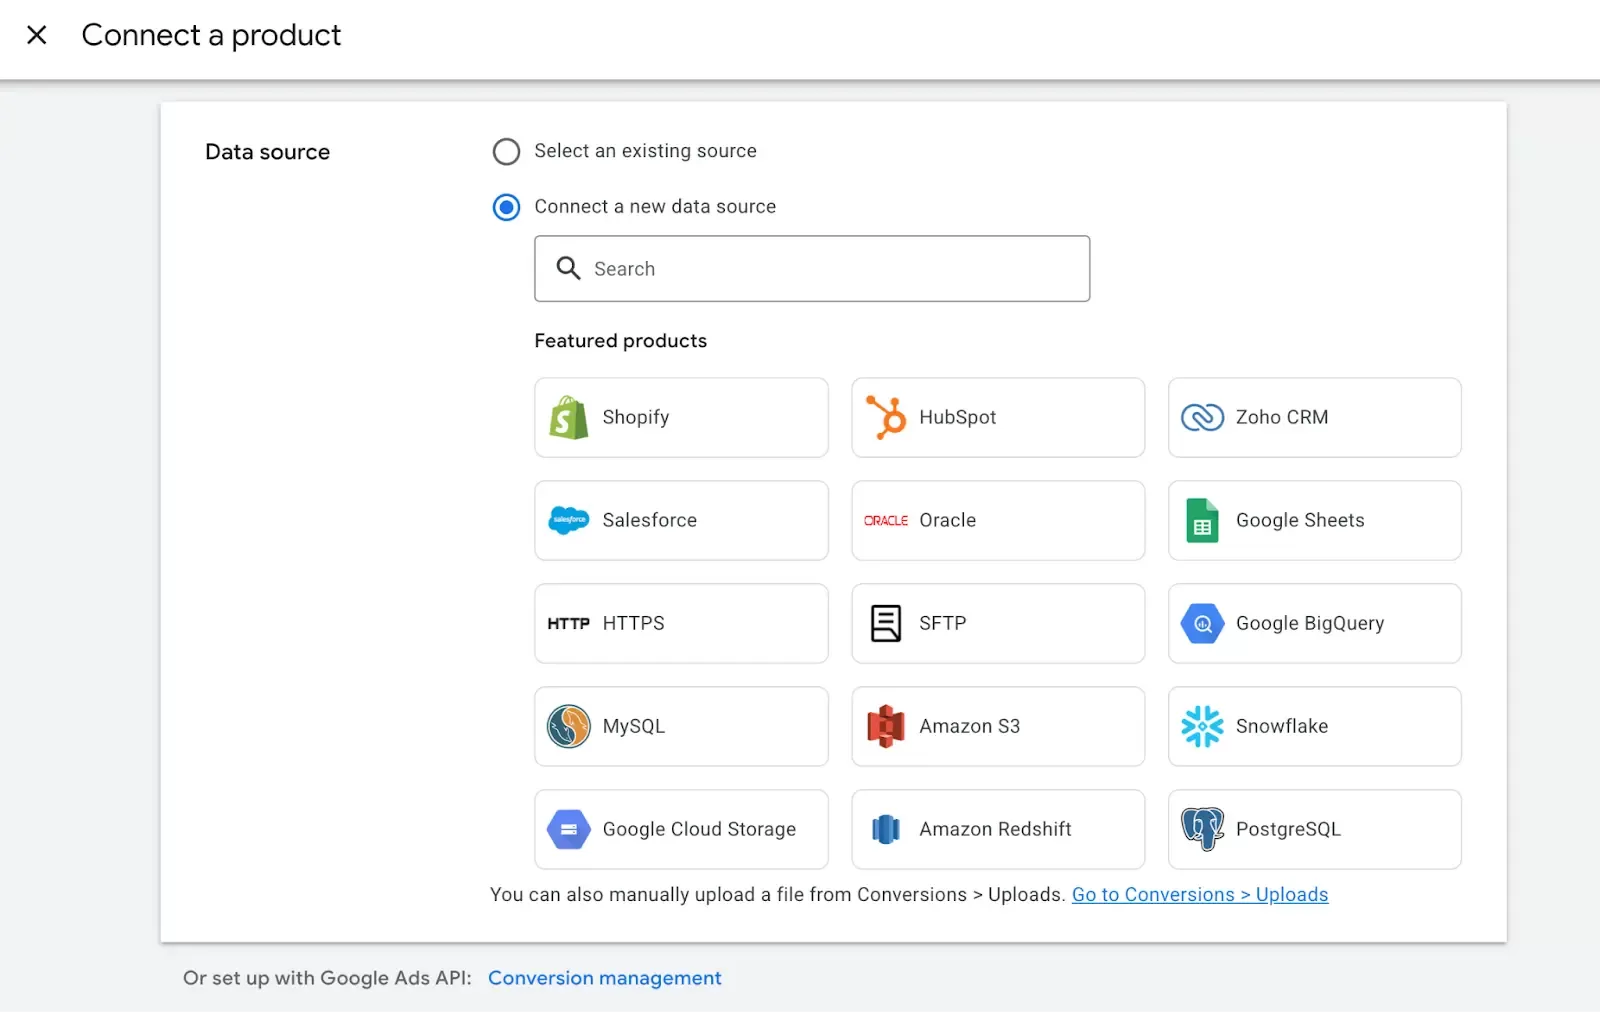The height and width of the screenshot is (1012, 1600).
Task: Select the Salesforce product label
Action: pyautogui.click(x=650, y=520)
